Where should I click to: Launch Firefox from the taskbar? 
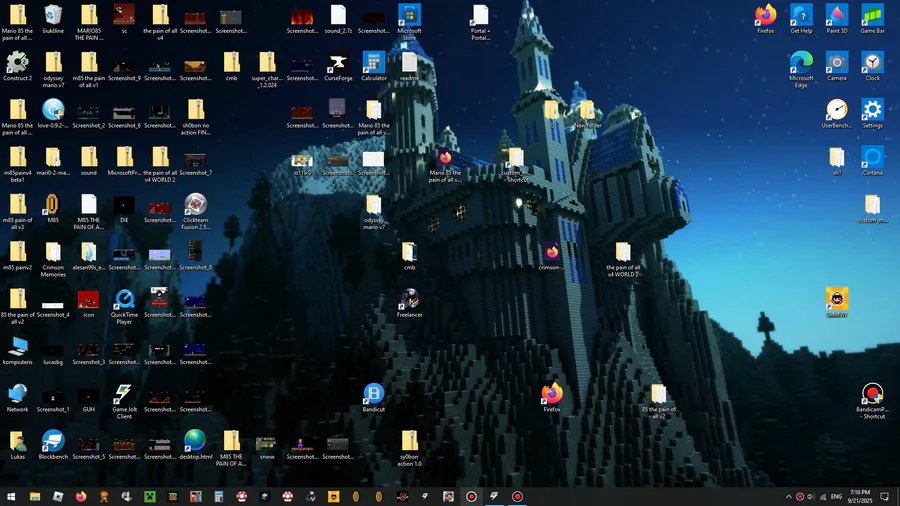point(81,496)
